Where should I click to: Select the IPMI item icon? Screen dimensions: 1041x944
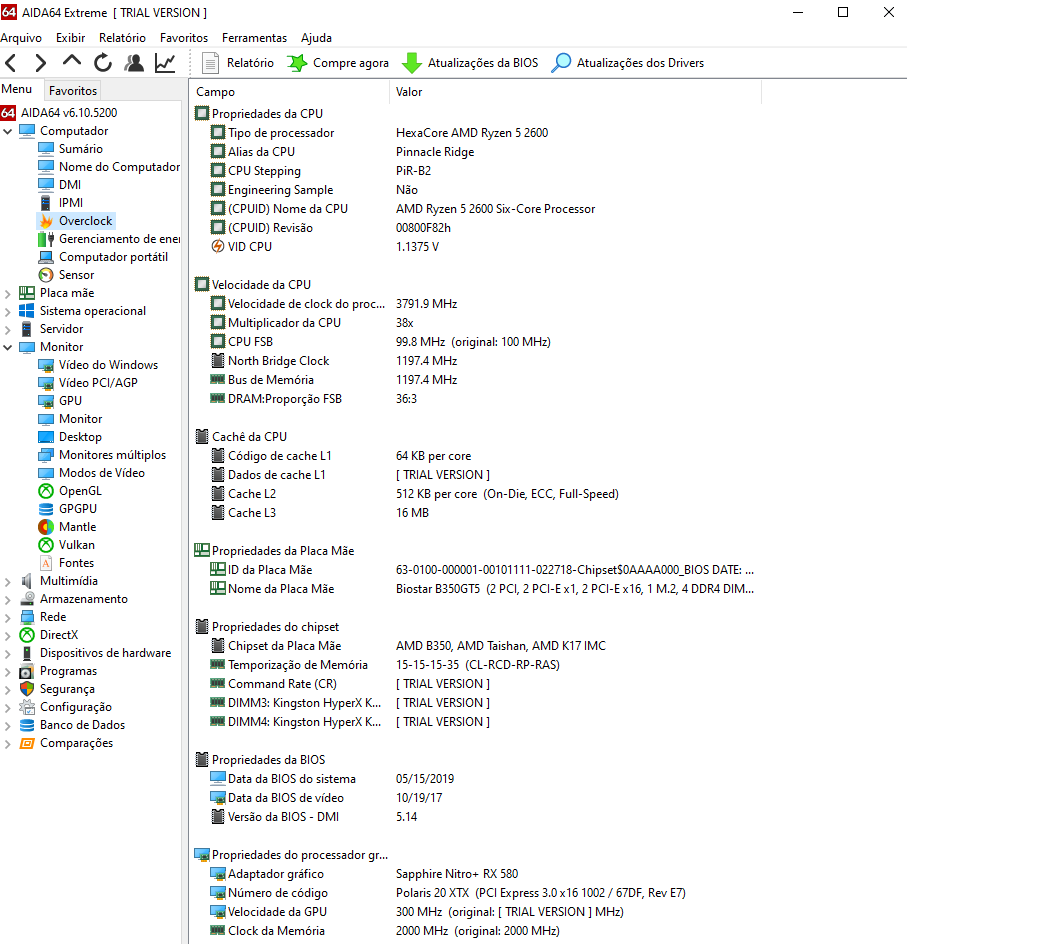tap(46, 202)
